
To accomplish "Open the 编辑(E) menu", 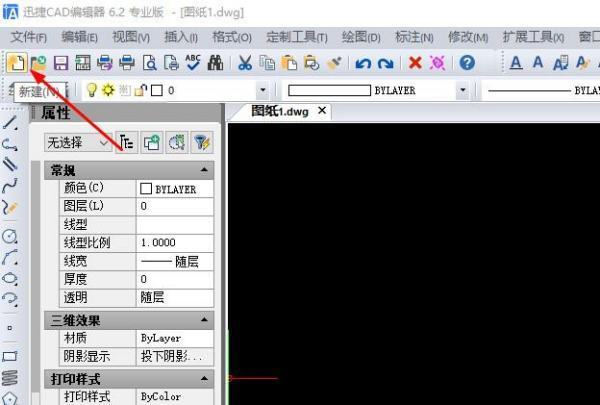I will (80, 37).
